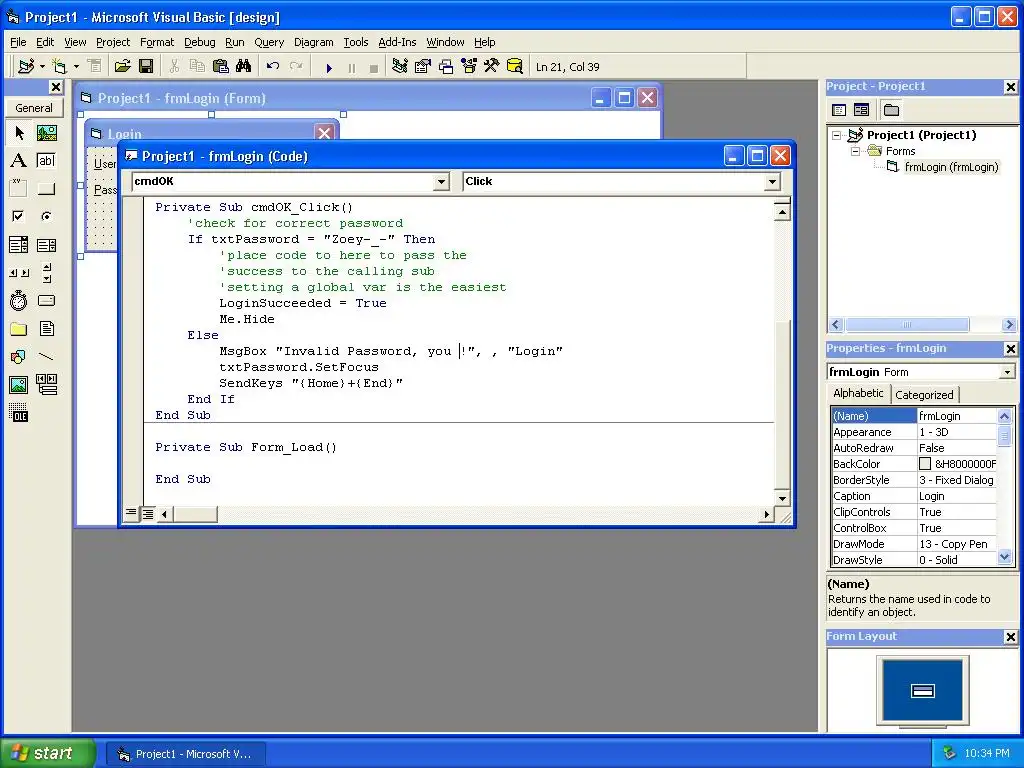This screenshot has width=1024, height=768.
Task: Click the Add Form toolbar icon
Action: 59,66
